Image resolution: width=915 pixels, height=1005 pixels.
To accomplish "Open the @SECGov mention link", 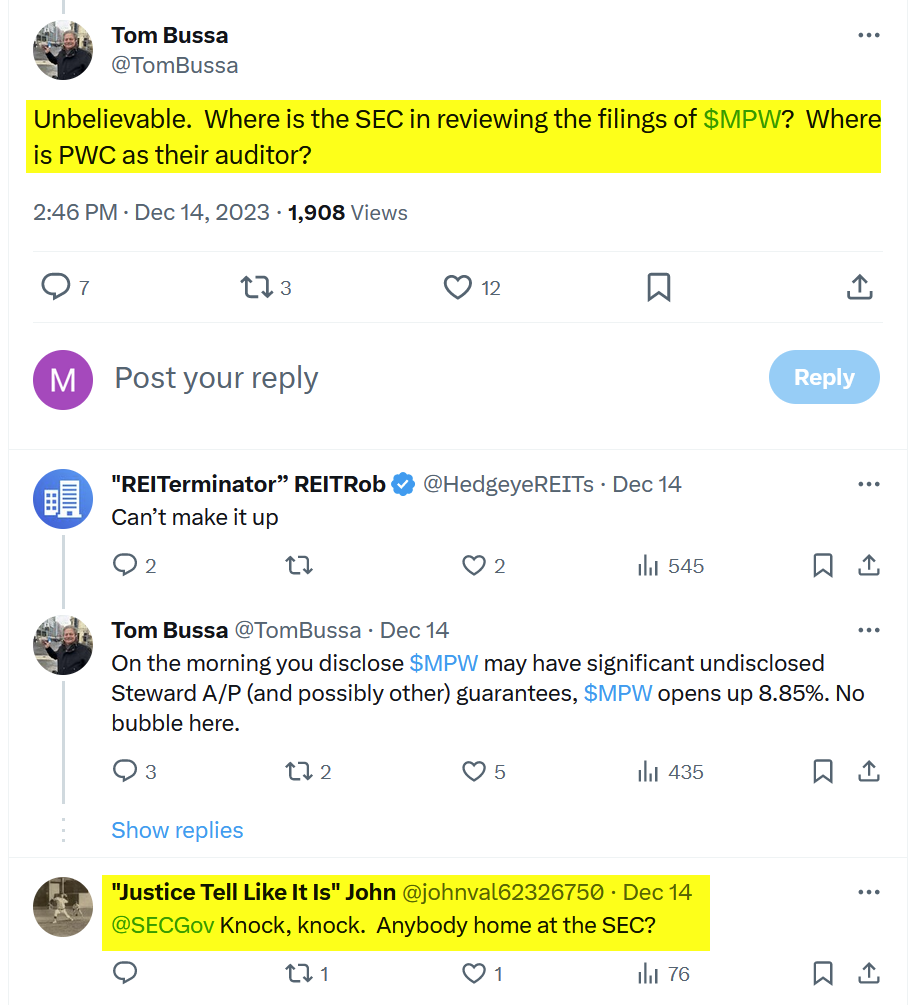I will (x=163, y=925).
